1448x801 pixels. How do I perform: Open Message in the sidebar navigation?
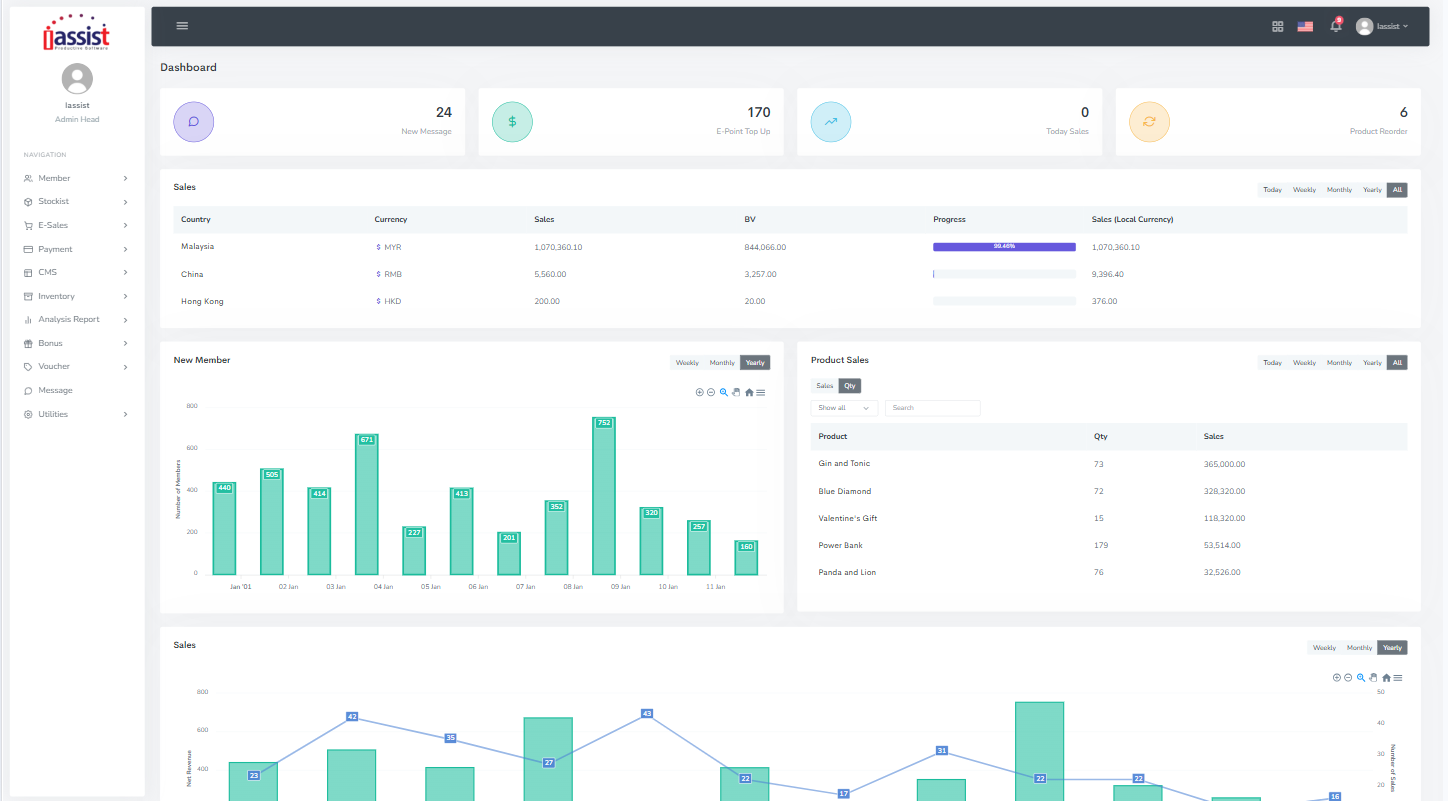[x=55, y=390]
